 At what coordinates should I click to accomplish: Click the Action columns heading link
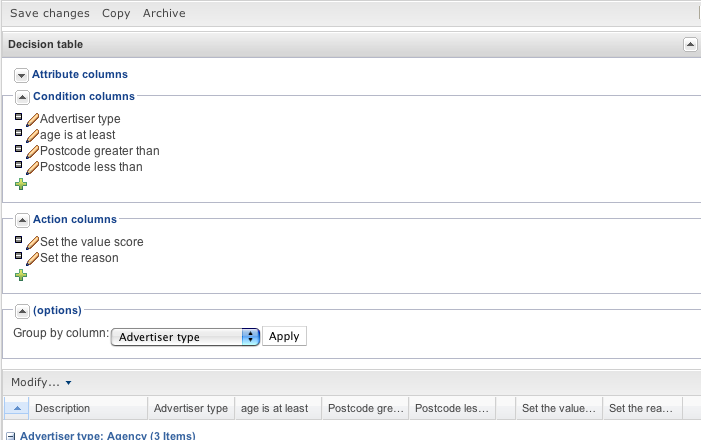(75, 219)
